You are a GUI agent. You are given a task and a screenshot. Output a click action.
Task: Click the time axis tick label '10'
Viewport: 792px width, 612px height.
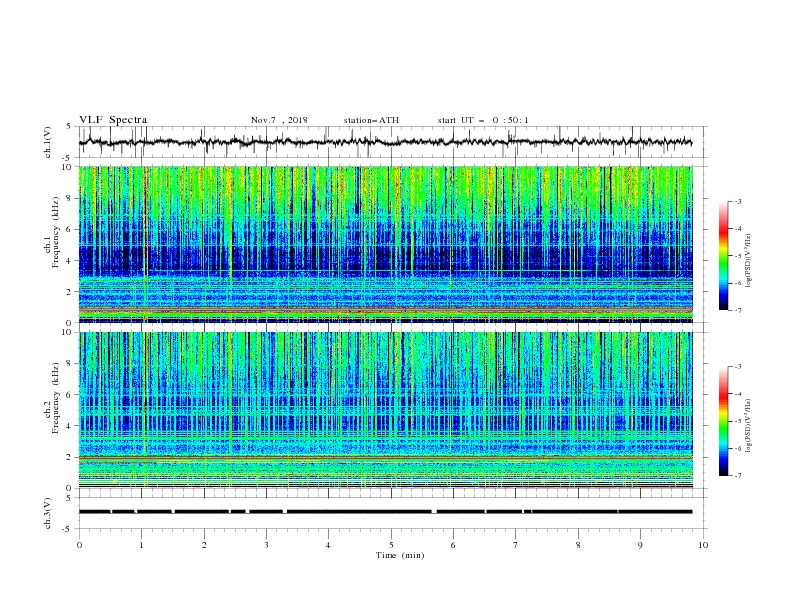point(703,545)
